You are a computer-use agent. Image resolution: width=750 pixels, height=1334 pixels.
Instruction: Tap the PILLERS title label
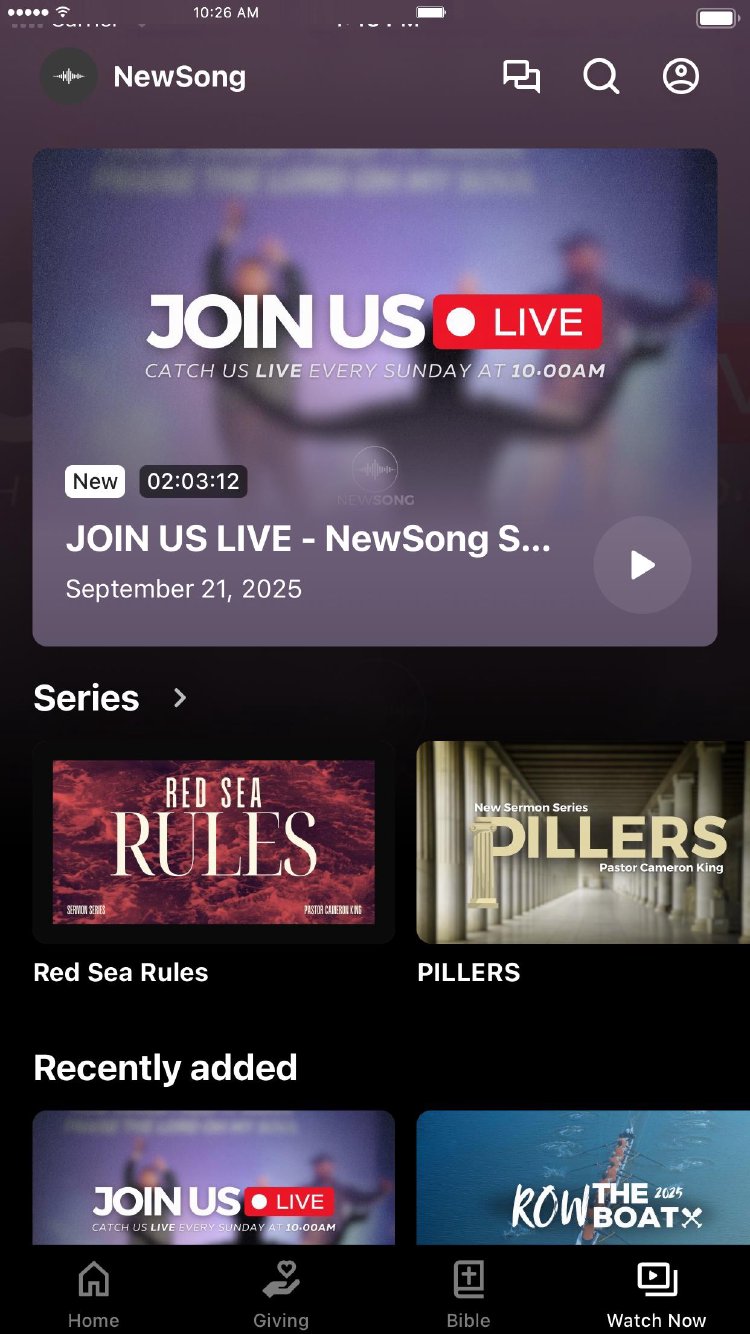(469, 973)
